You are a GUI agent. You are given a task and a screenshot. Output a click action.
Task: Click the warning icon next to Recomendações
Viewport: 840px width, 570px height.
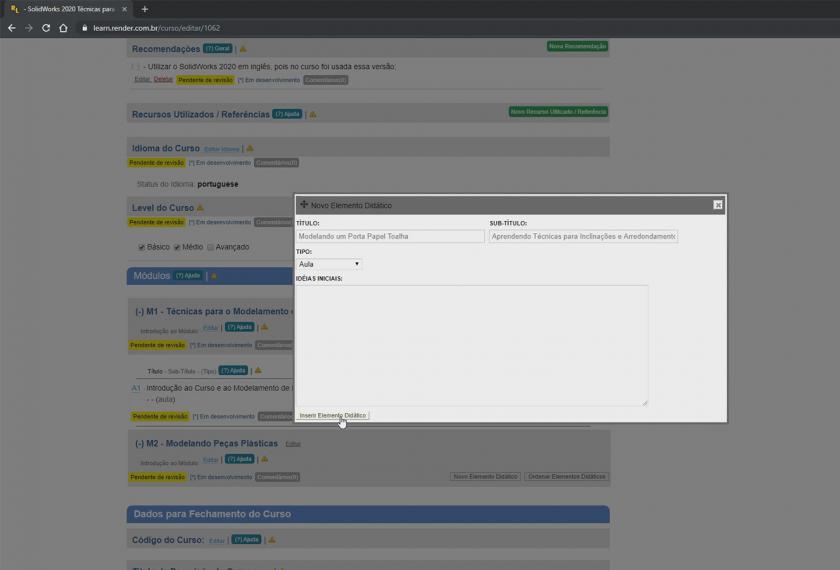pyautogui.click(x=242, y=49)
